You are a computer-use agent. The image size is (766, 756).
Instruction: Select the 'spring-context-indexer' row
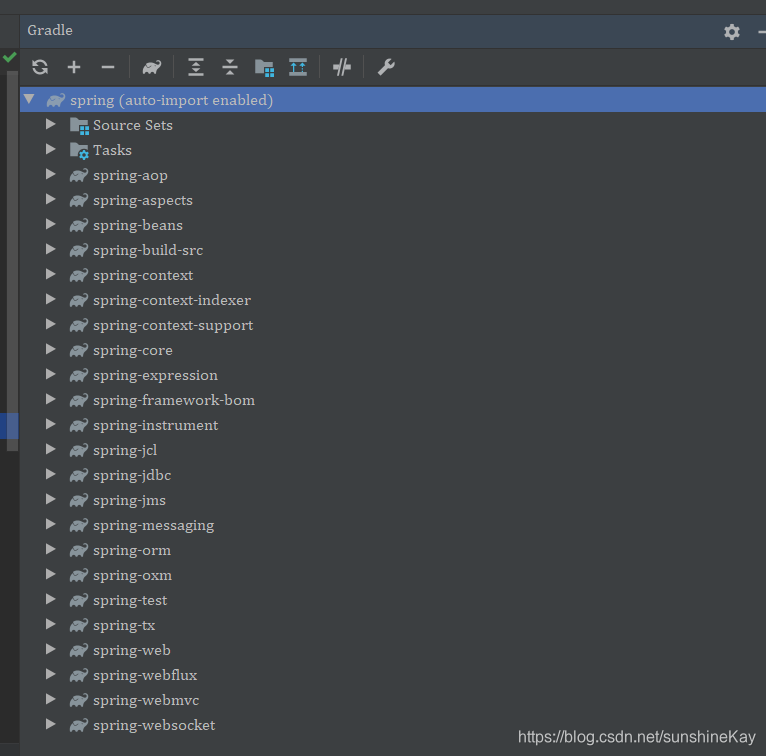click(x=393, y=300)
